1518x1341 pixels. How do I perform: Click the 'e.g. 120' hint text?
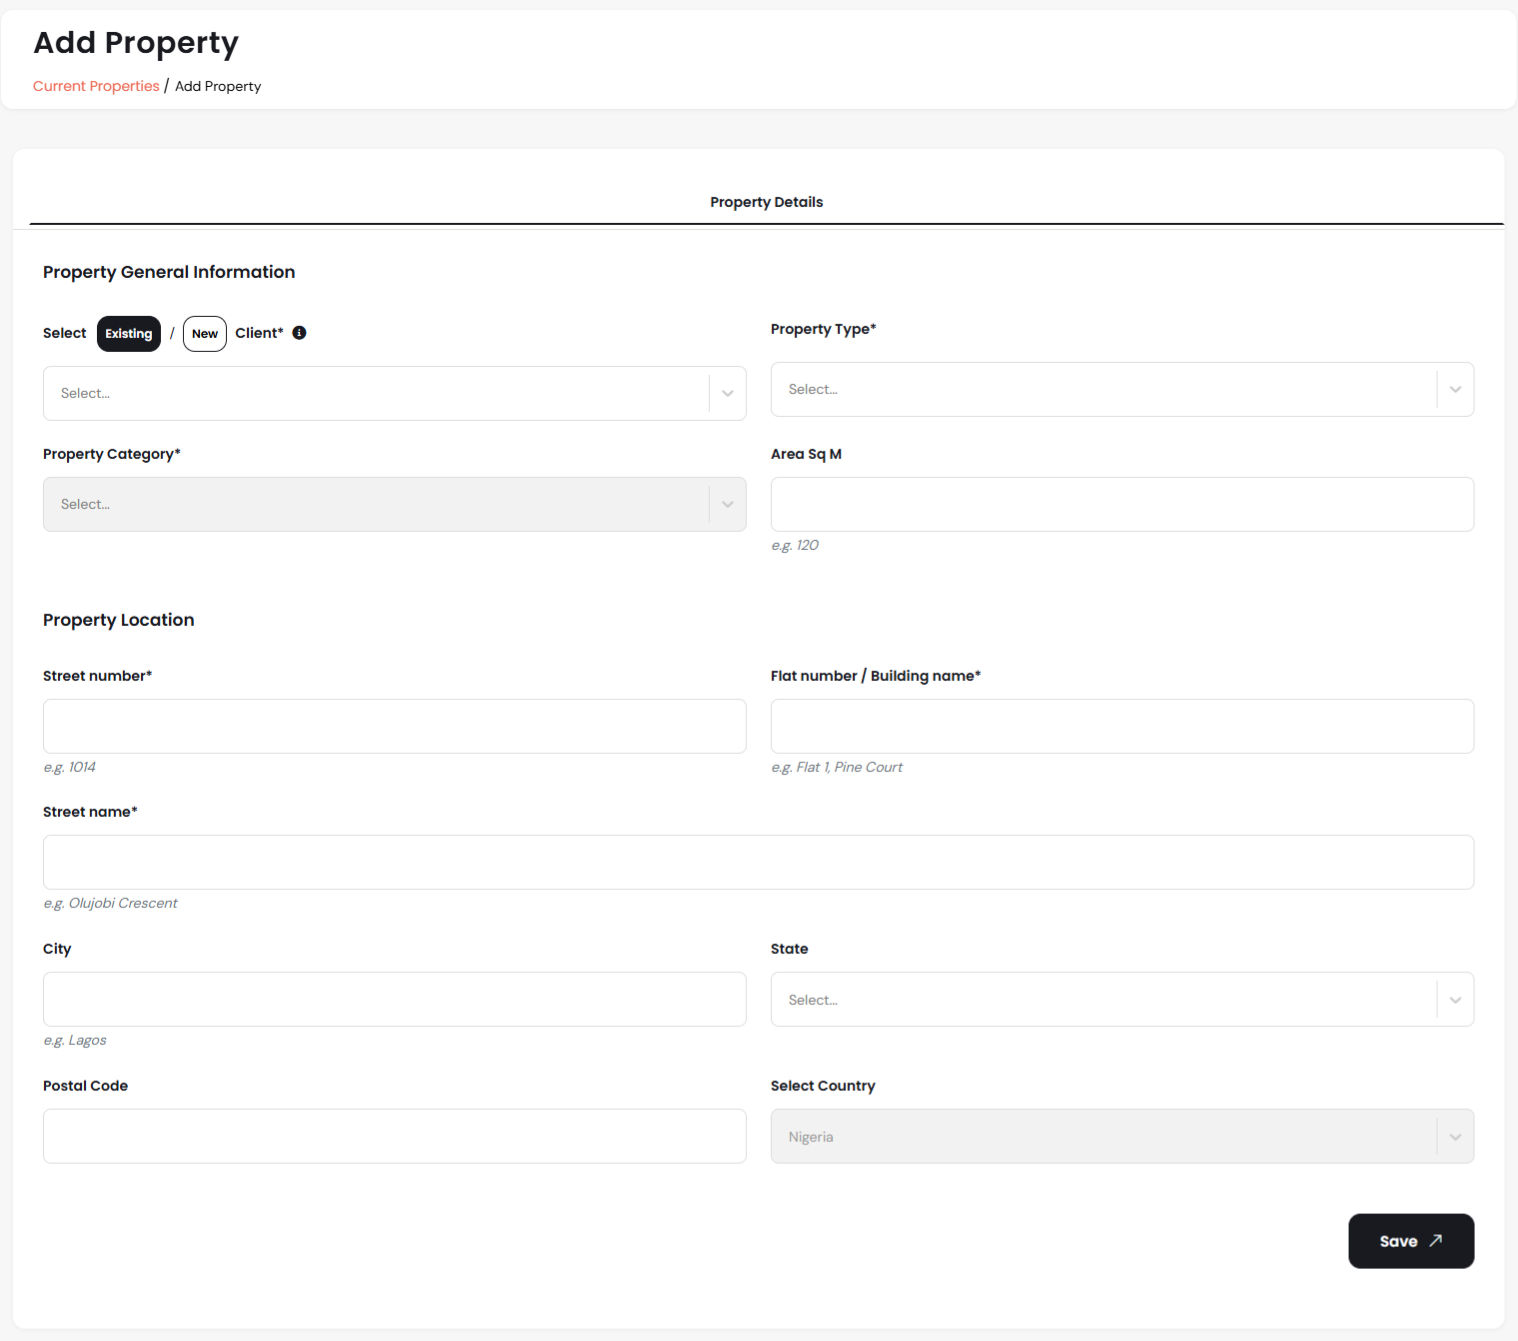[795, 545]
